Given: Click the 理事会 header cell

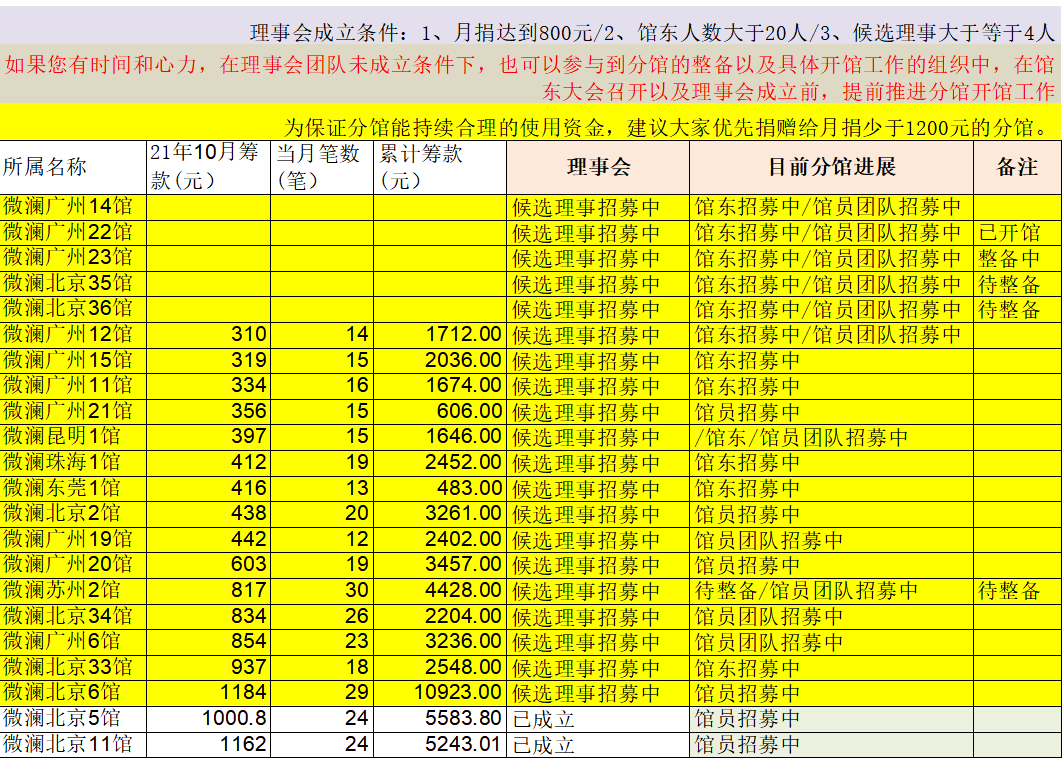Looking at the screenshot, I should [x=597, y=167].
